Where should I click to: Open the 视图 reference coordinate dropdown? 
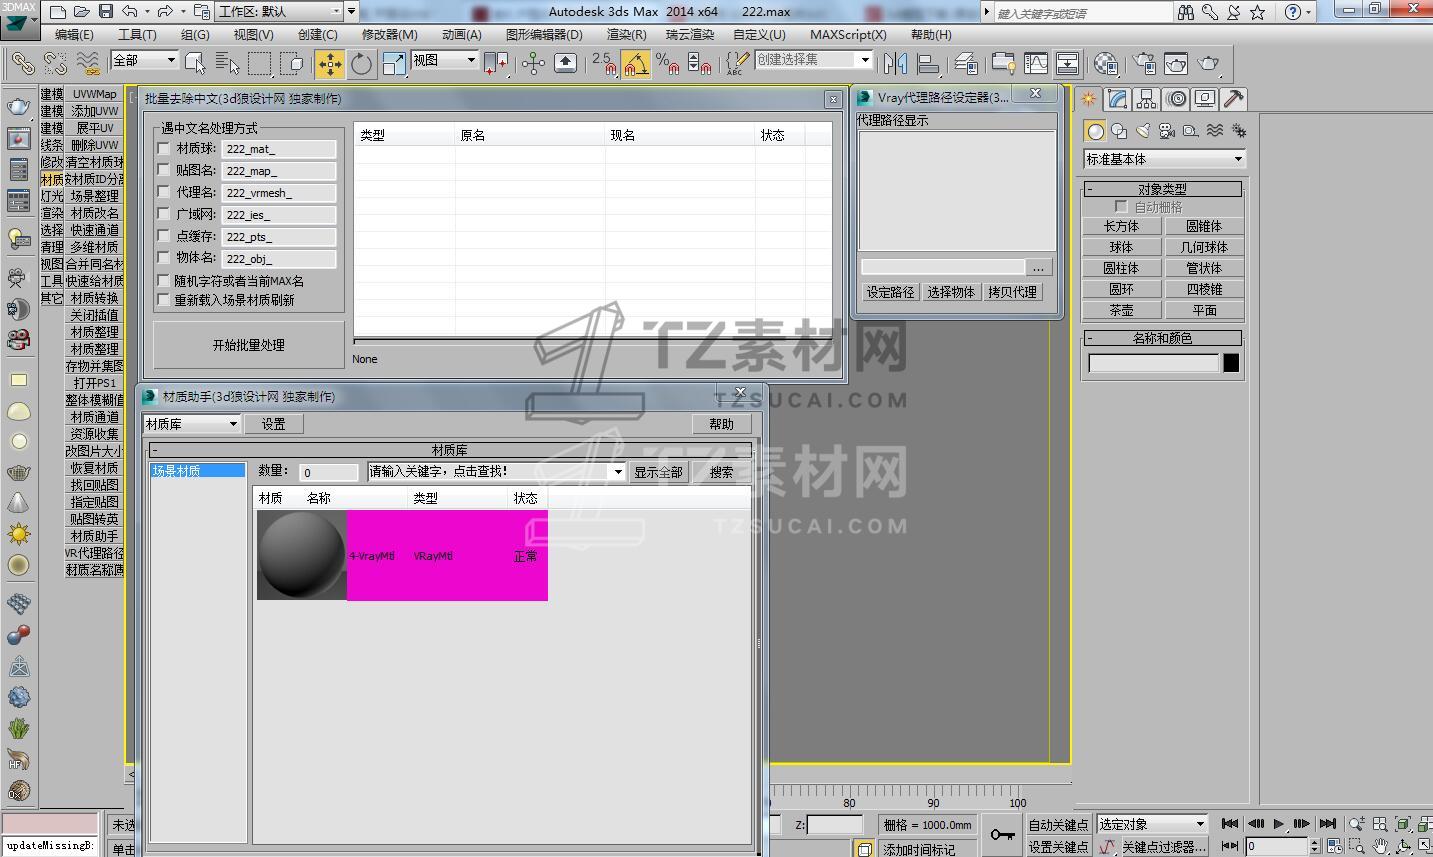(444, 60)
